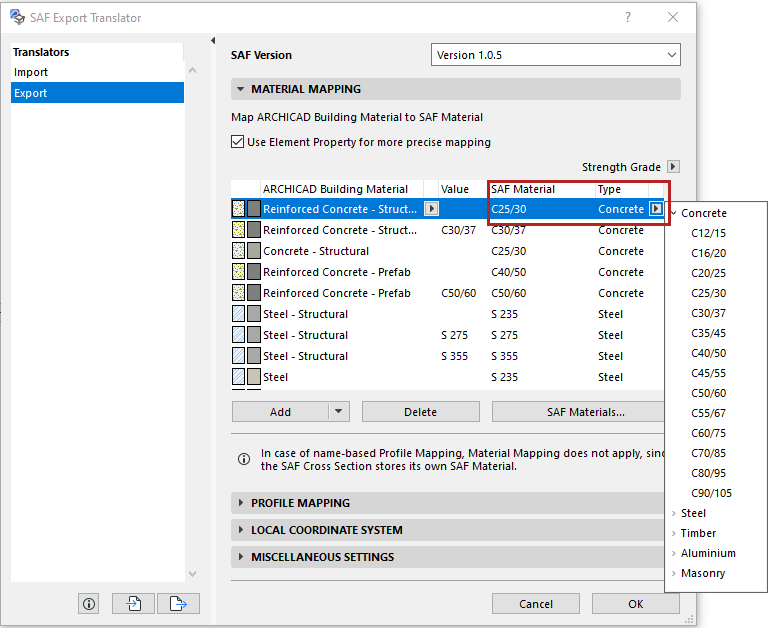
Task: Expand the PROFILE MAPPING section
Action: coord(240,503)
